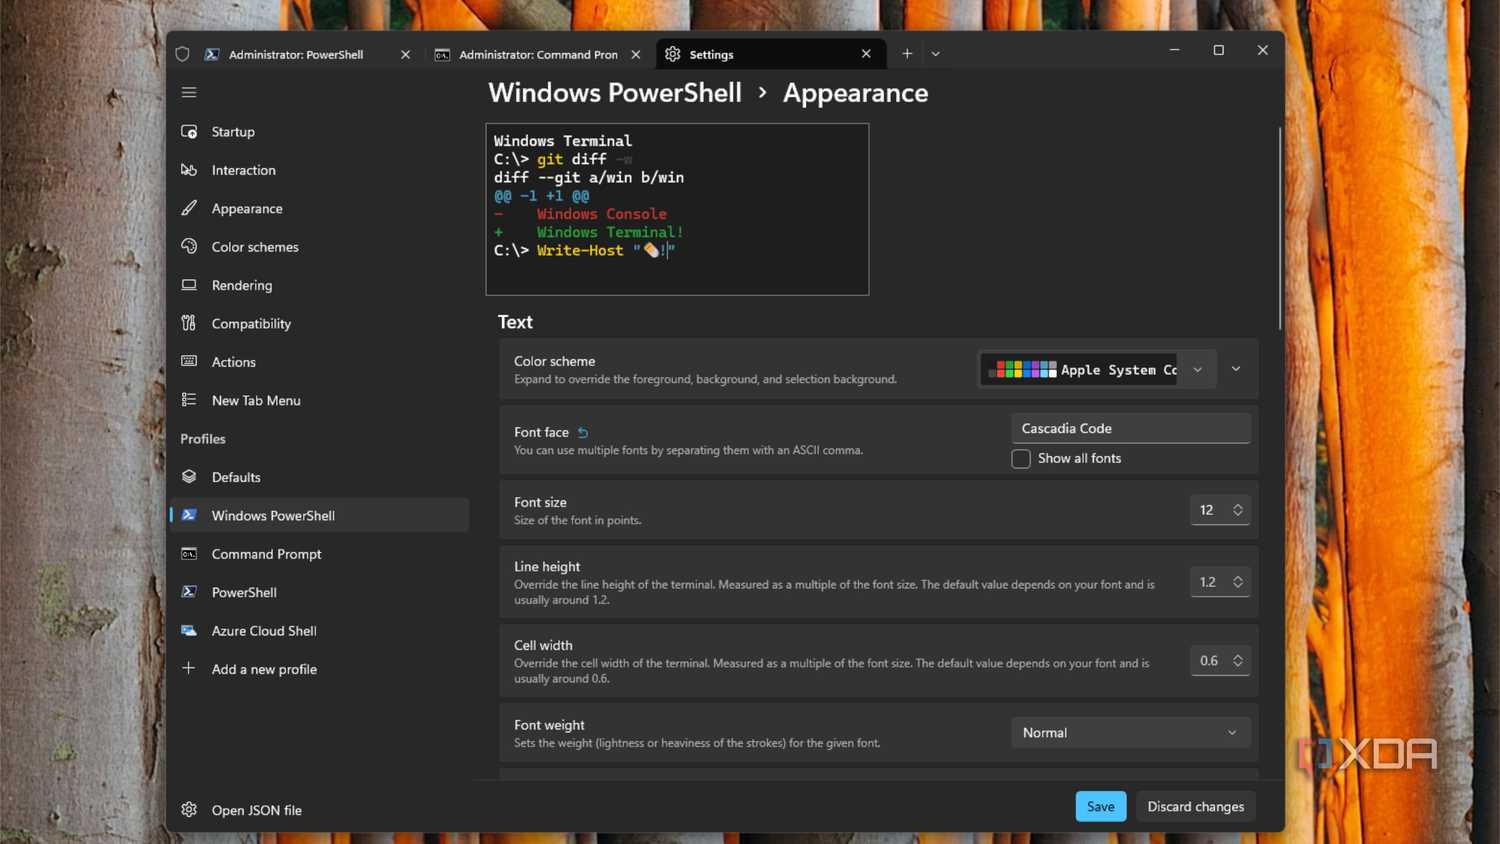Select the PowerShell profile
Screen dimensions: 1500x844
point(319,592)
